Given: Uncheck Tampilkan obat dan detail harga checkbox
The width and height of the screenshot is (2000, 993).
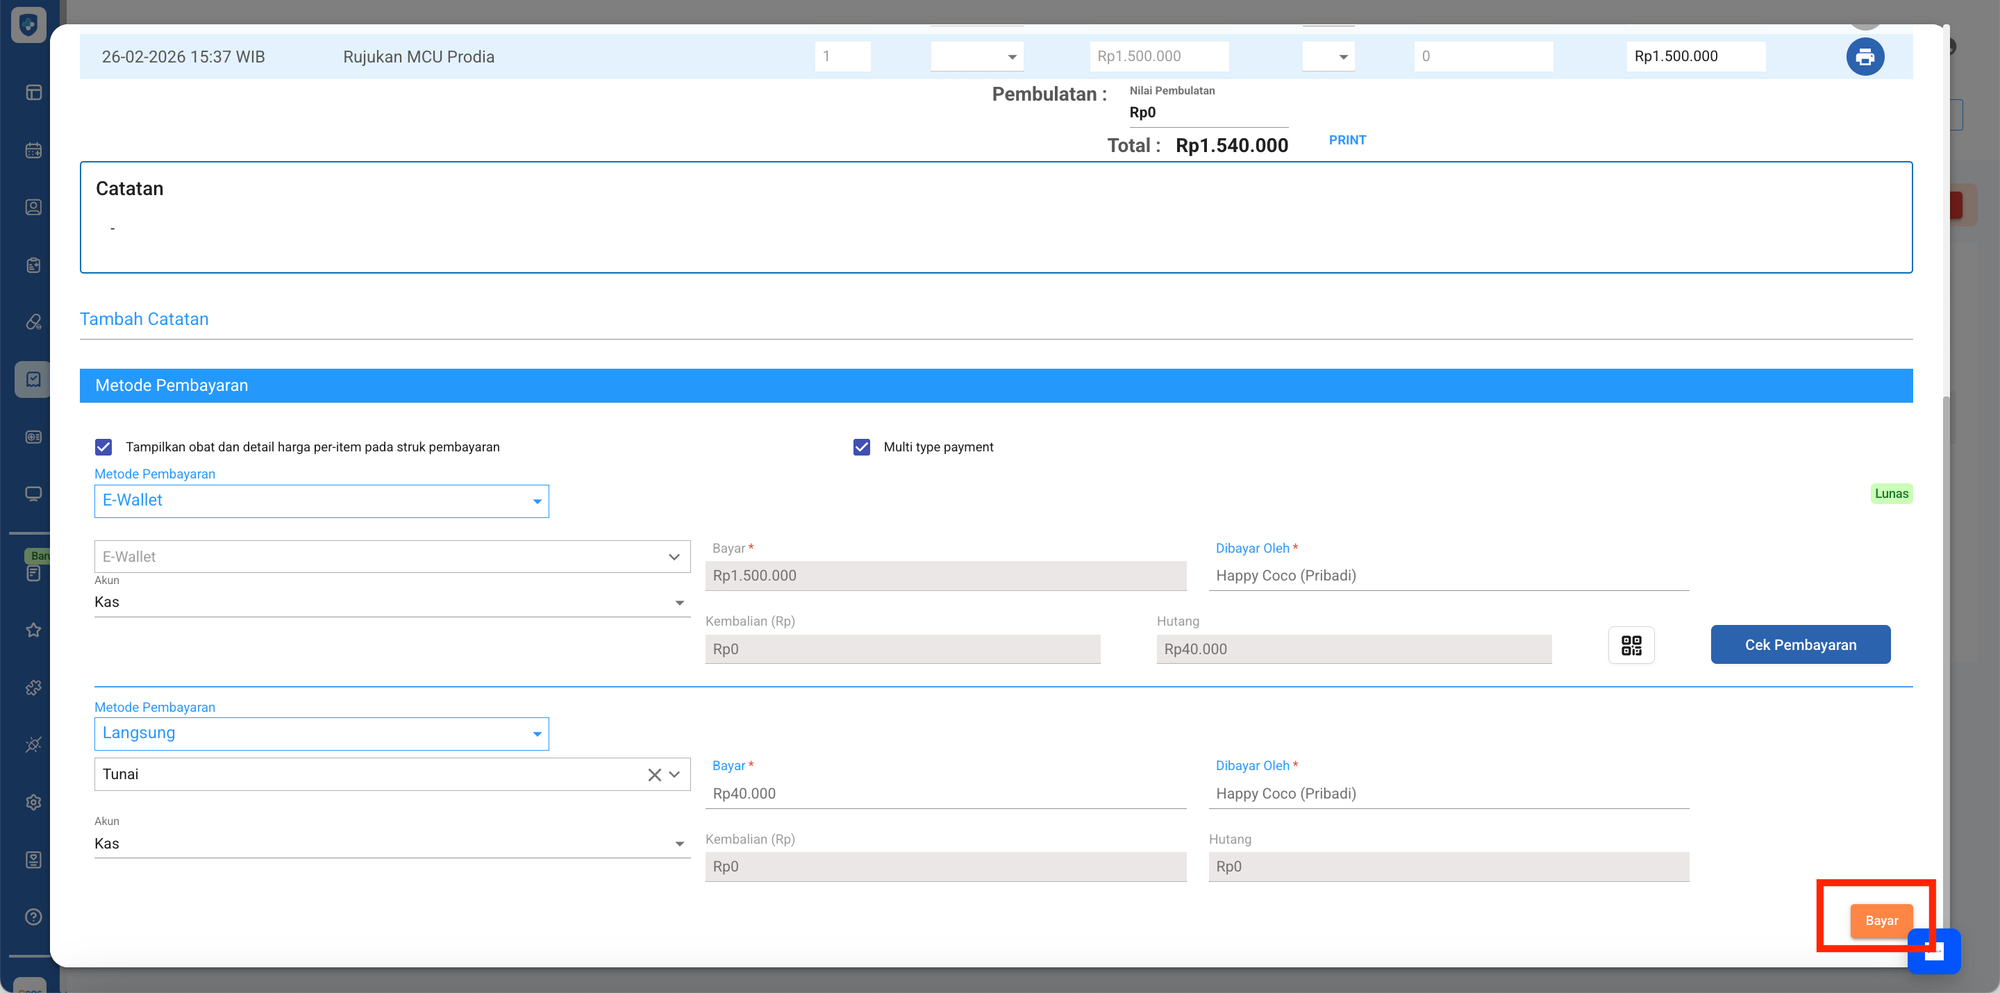Looking at the screenshot, I should 104,447.
